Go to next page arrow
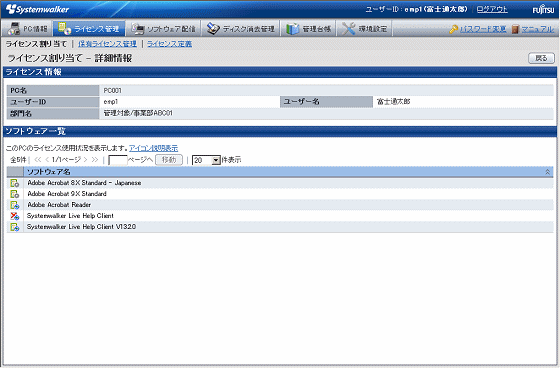The height and width of the screenshot is (368, 560). click(x=85, y=160)
